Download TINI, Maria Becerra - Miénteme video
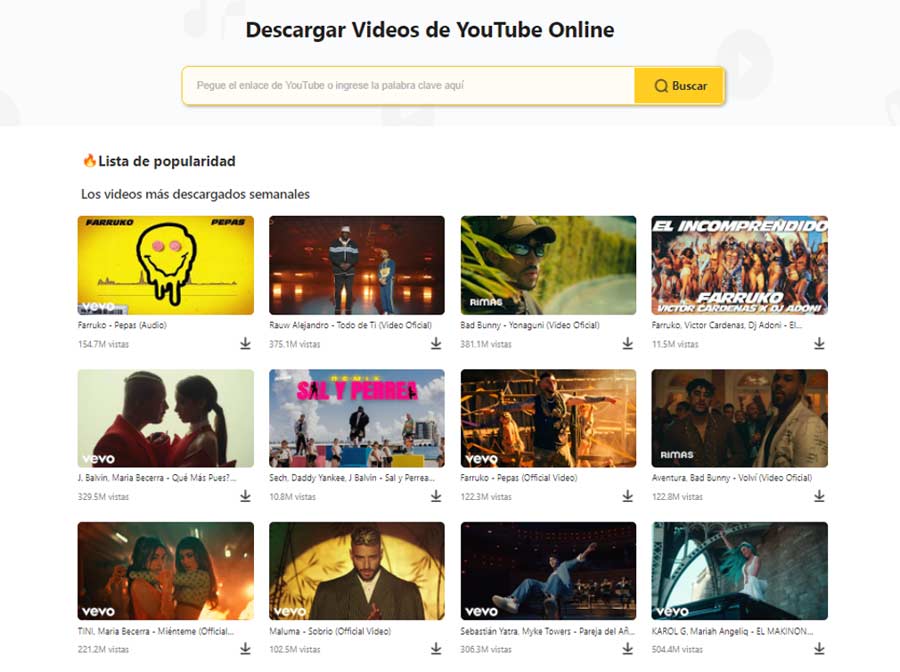The height and width of the screenshot is (672, 900). tap(245, 648)
